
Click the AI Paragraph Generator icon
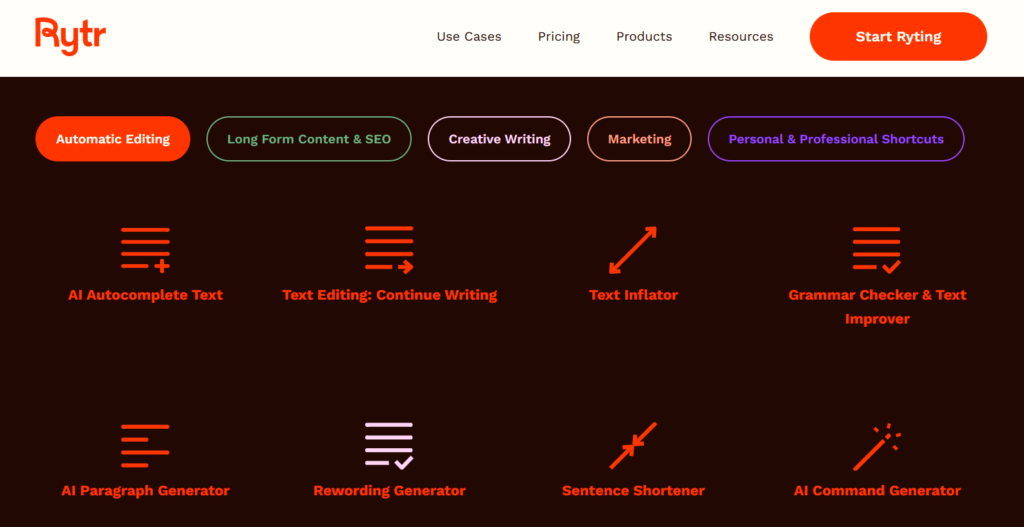pyautogui.click(x=145, y=445)
